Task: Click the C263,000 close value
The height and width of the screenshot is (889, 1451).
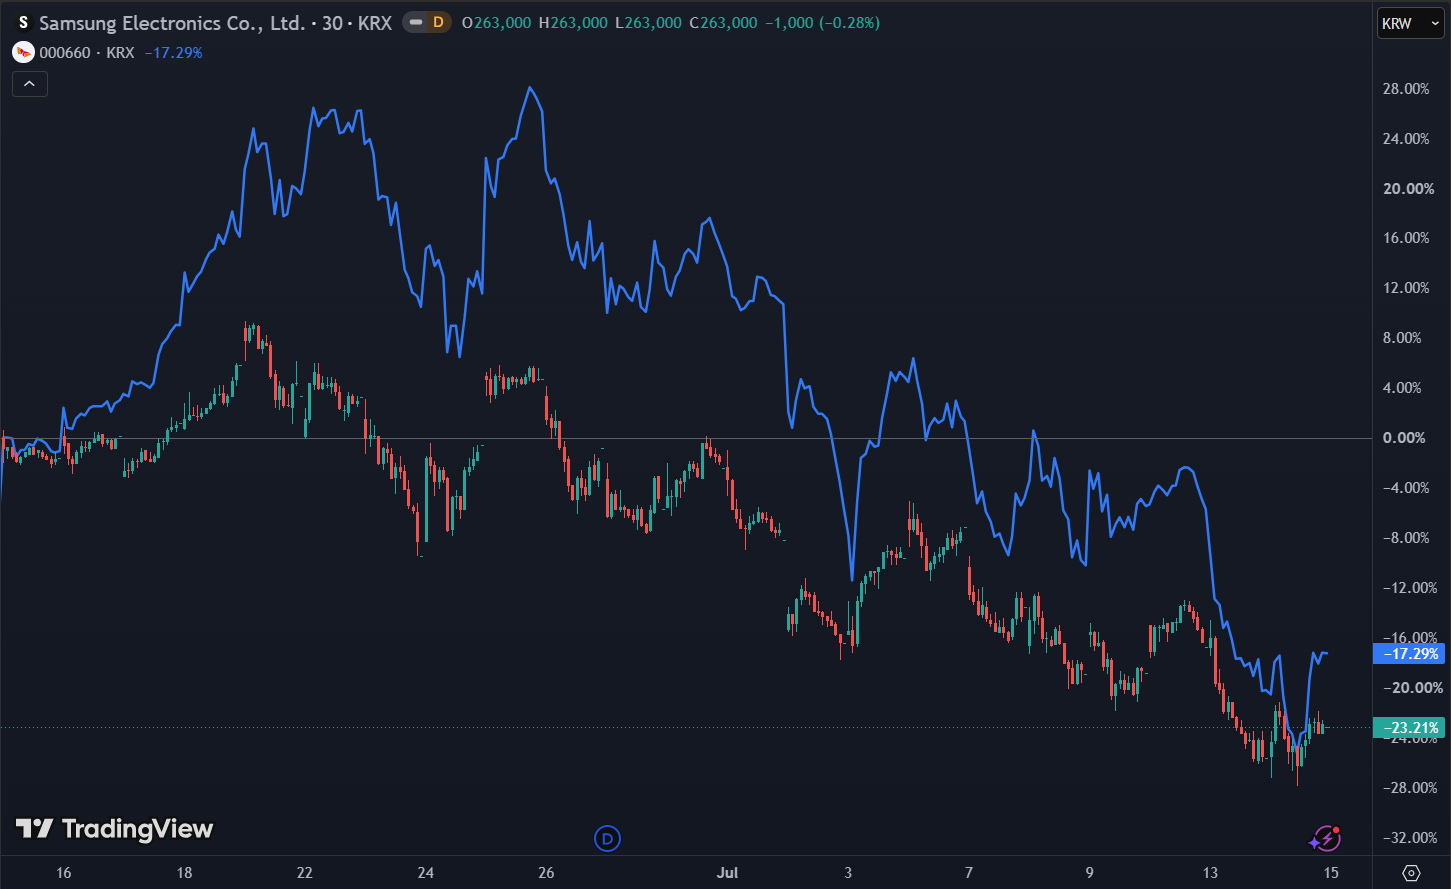Action: coord(724,23)
